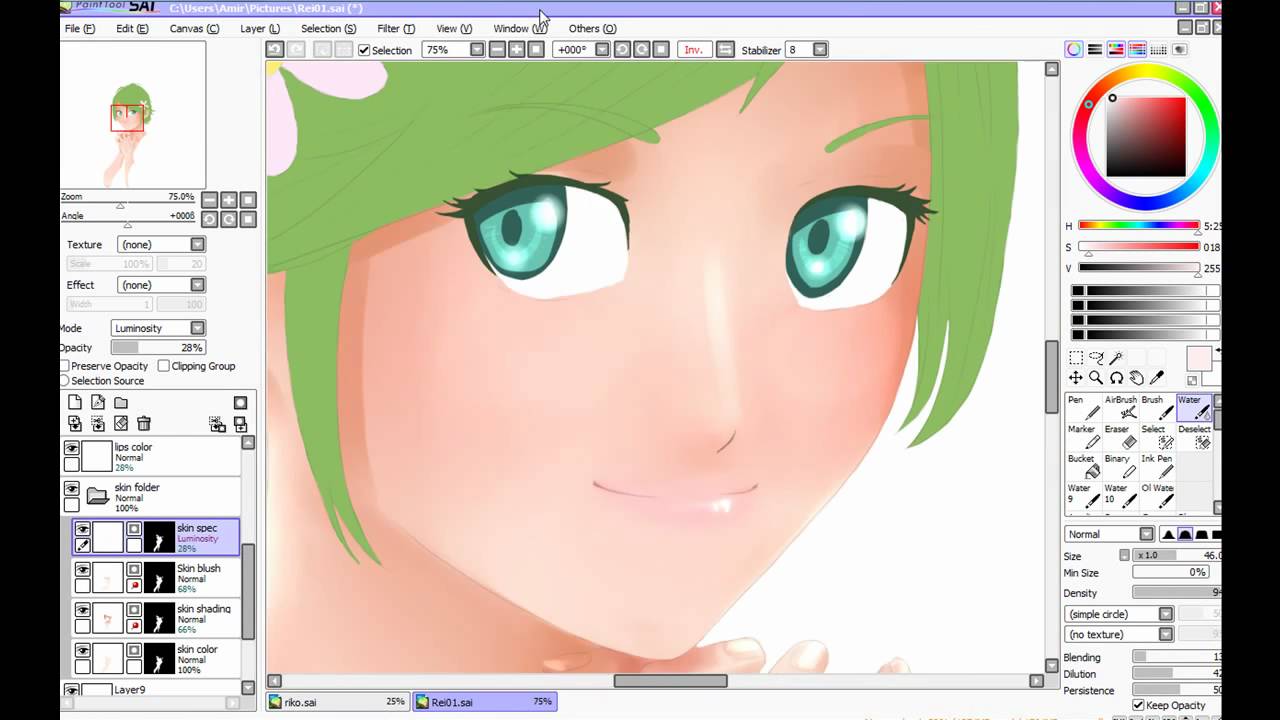
Task: Select the Hand pan tool
Action: [1137, 378]
